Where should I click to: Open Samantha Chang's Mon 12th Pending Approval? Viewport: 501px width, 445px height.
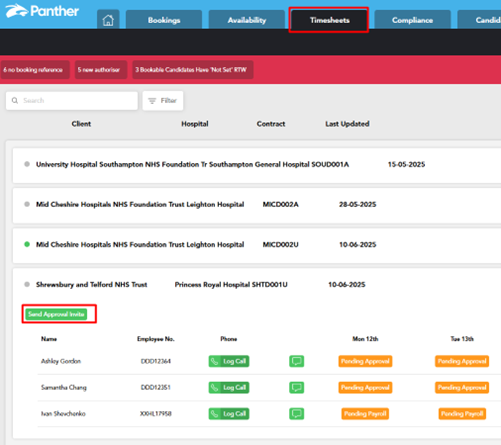pyautogui.click(x=365, y=387)
